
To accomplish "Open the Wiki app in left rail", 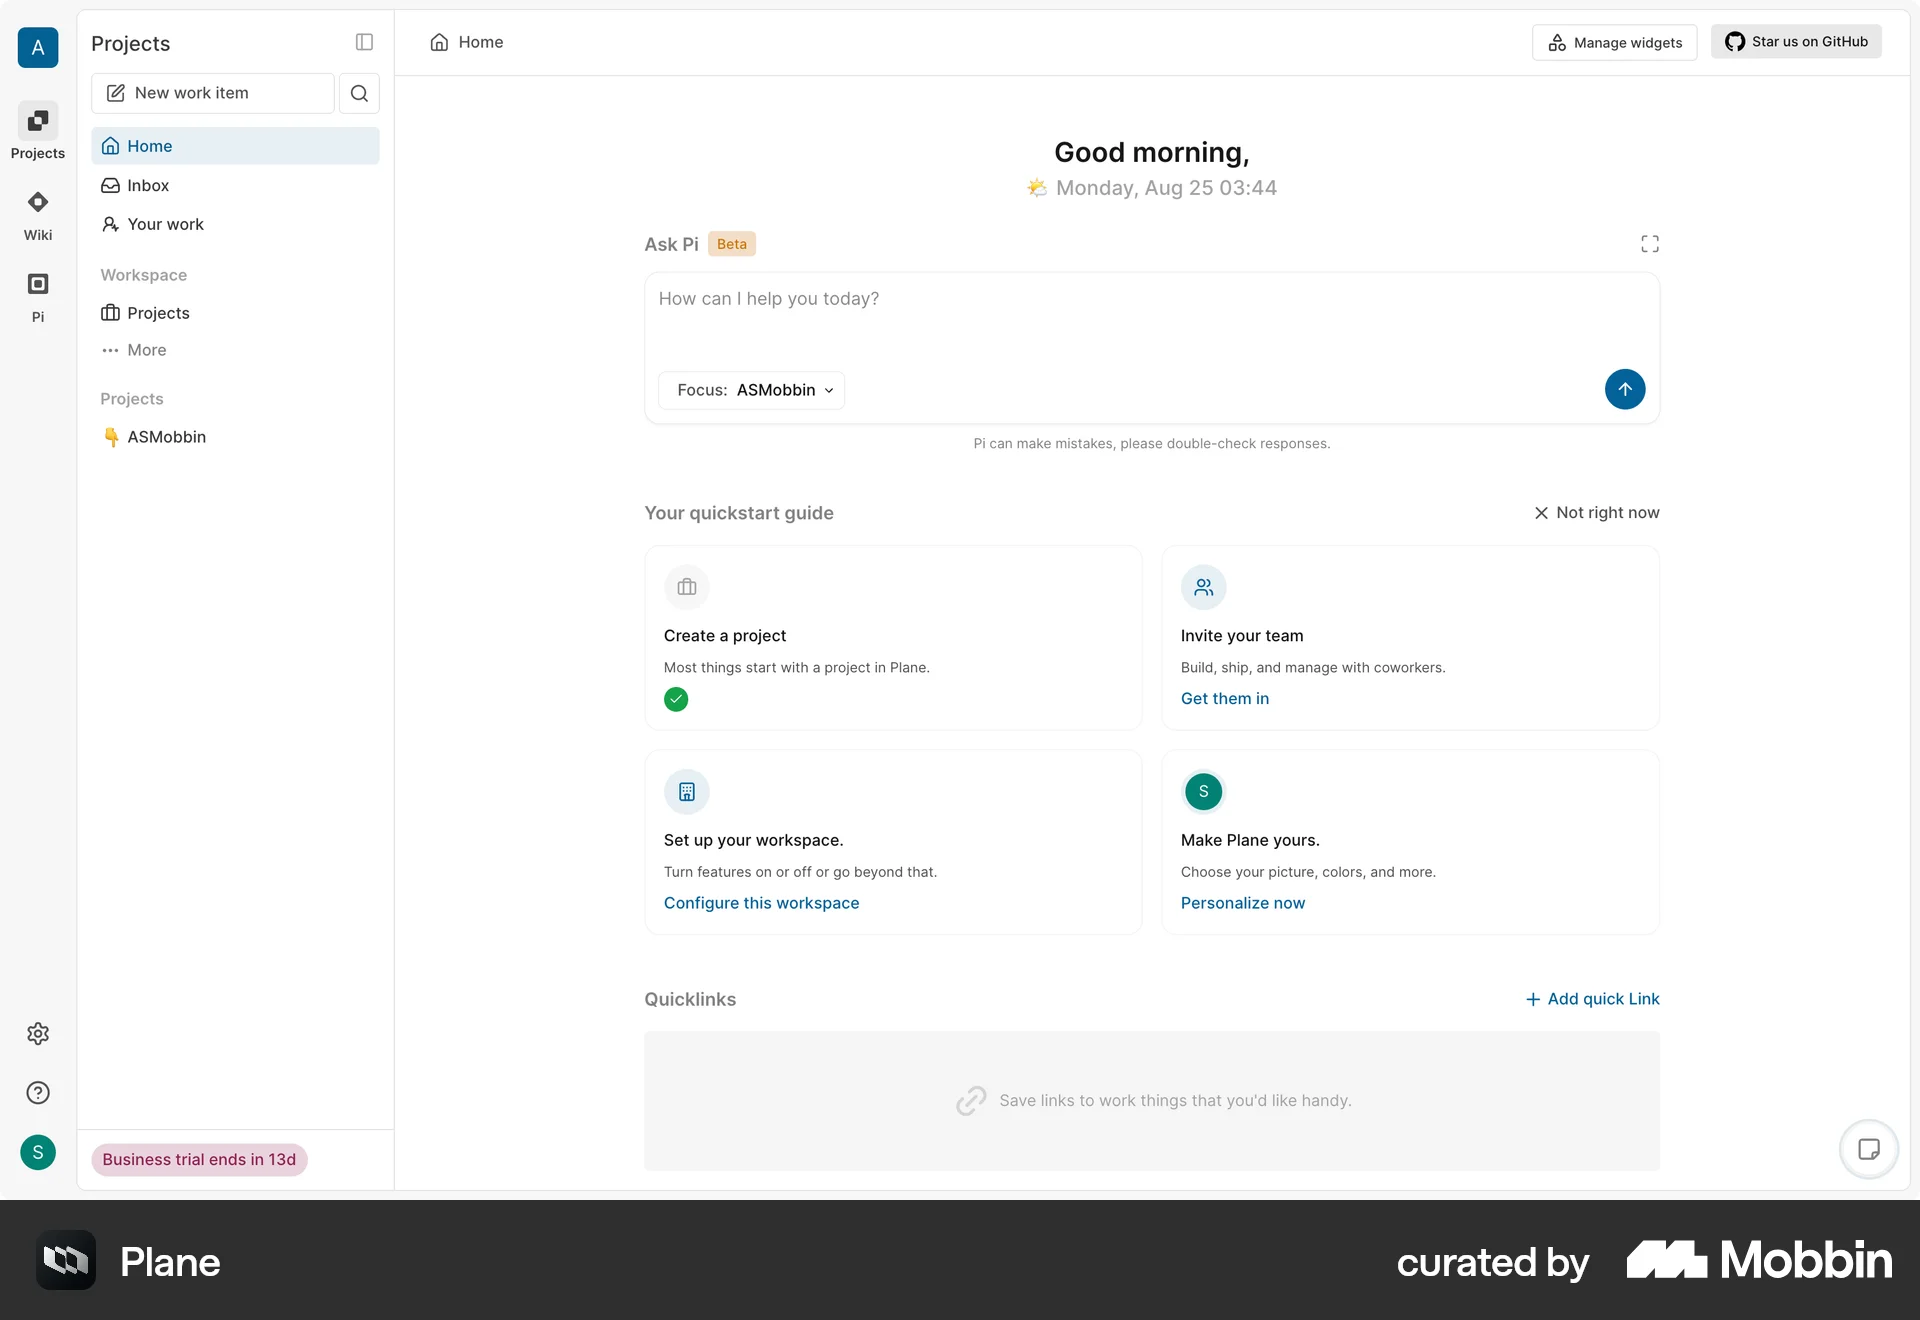I will coord(38,216).
